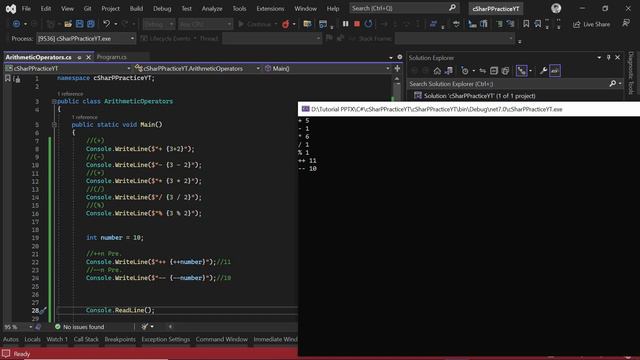Switch Solution Explorer views icon

click(449, 71)
